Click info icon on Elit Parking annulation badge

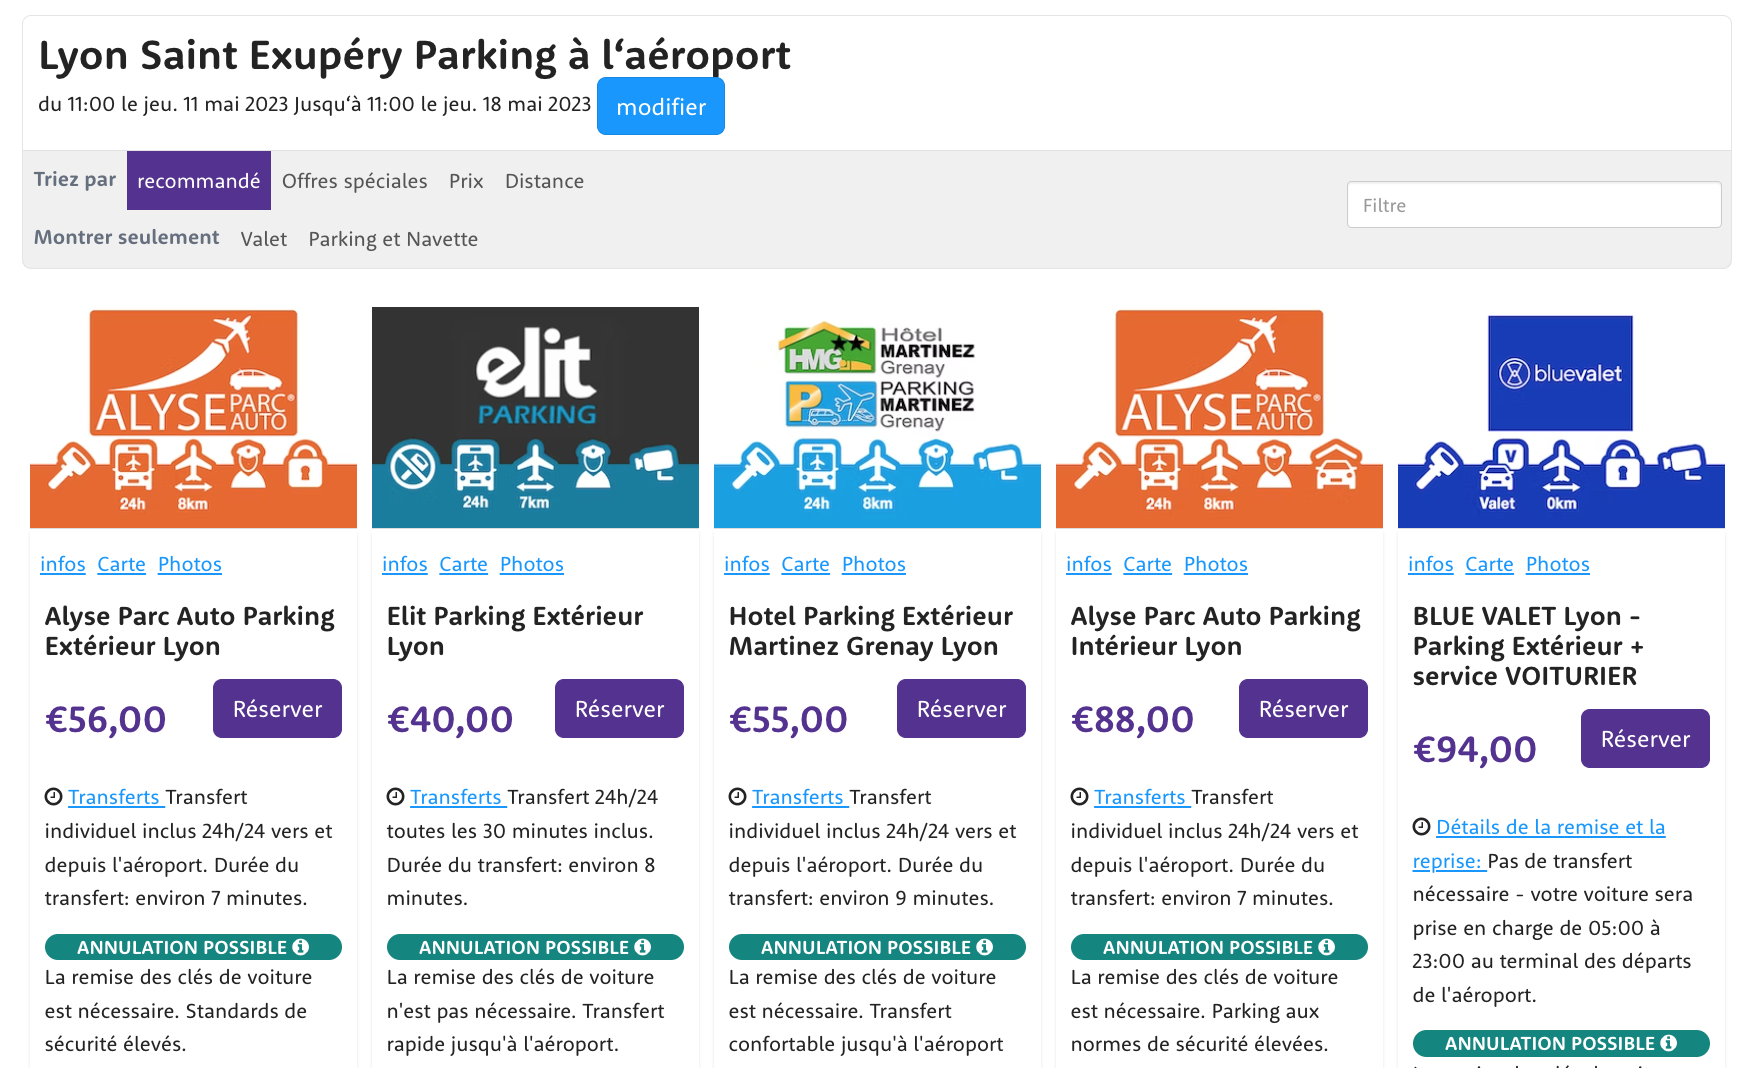[643, 947]
